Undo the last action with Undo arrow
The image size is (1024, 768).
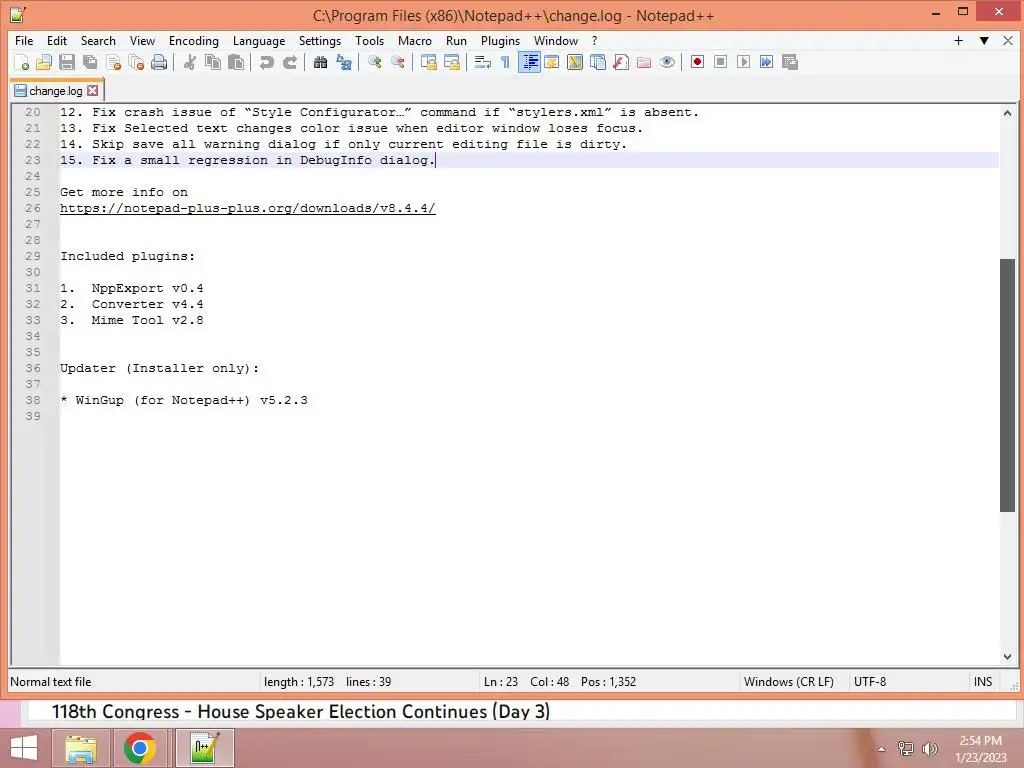pos(266,62)
